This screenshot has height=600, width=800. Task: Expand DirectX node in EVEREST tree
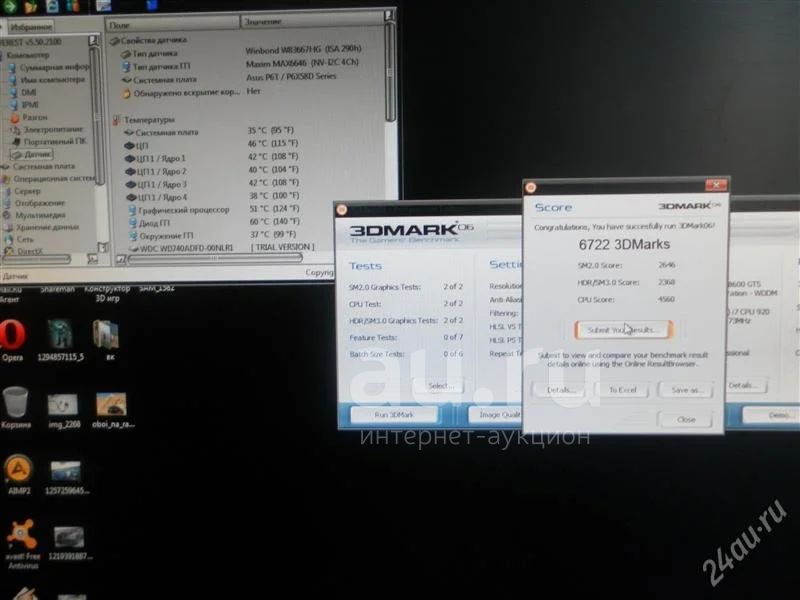tap(24, 251)
